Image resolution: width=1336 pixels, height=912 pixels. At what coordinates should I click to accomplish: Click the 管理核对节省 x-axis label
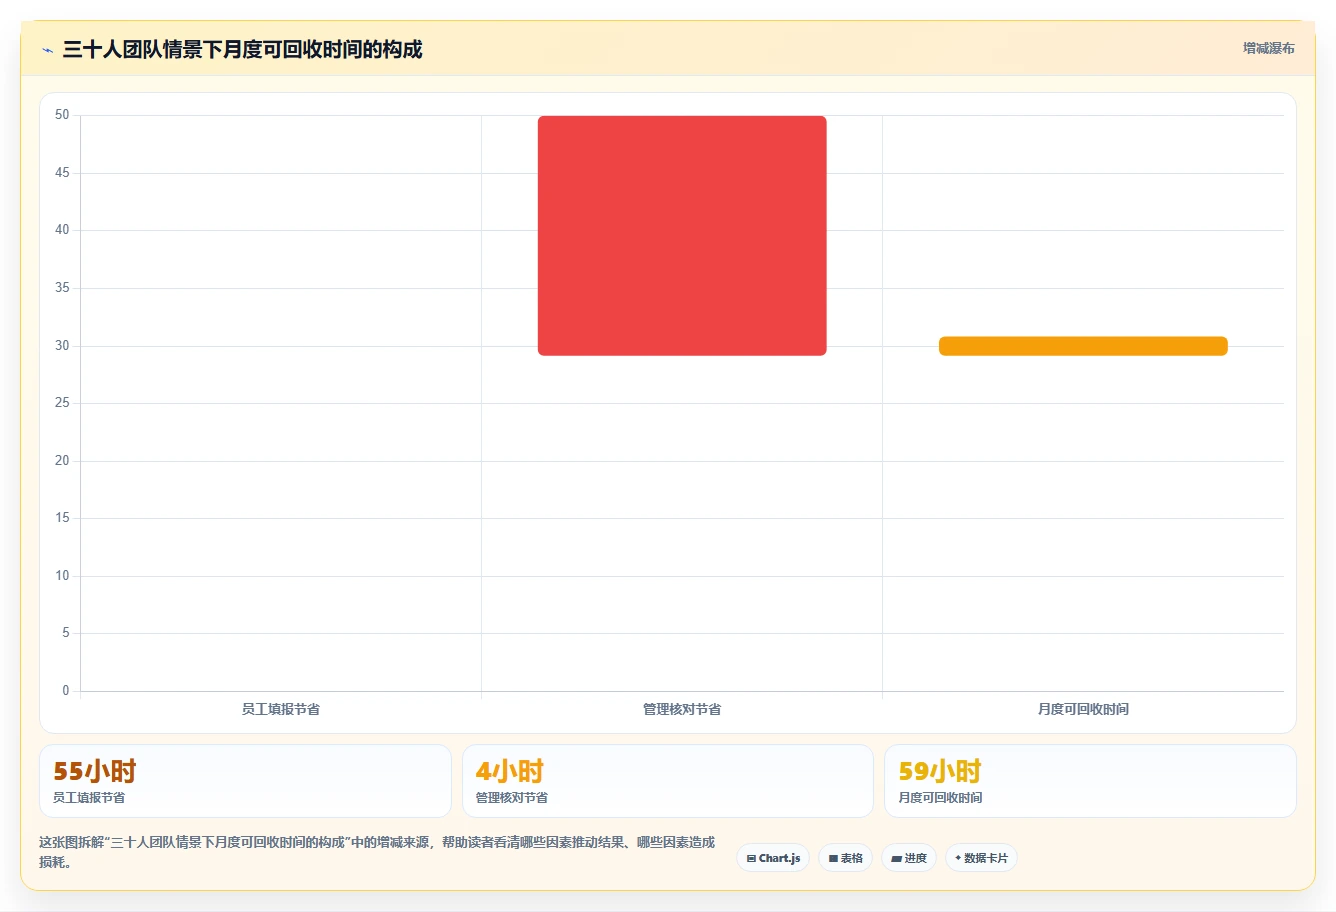click(682, 709)
